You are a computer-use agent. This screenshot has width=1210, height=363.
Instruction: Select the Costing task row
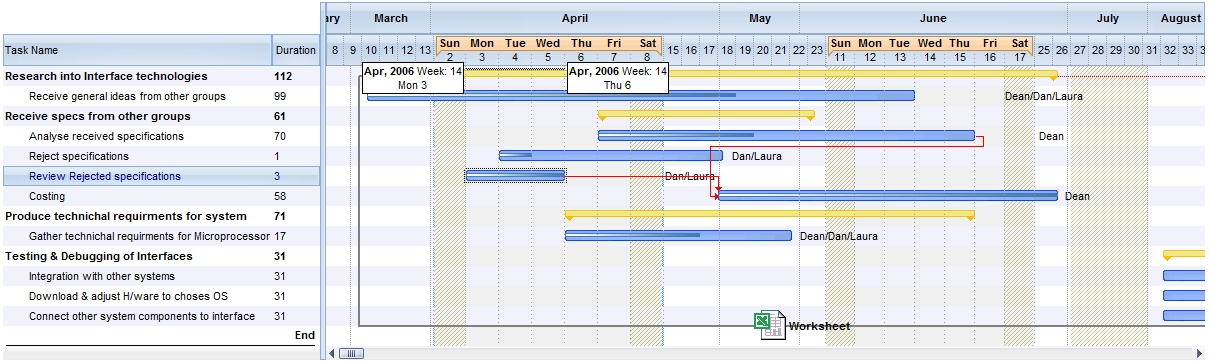tap(160, 196)
